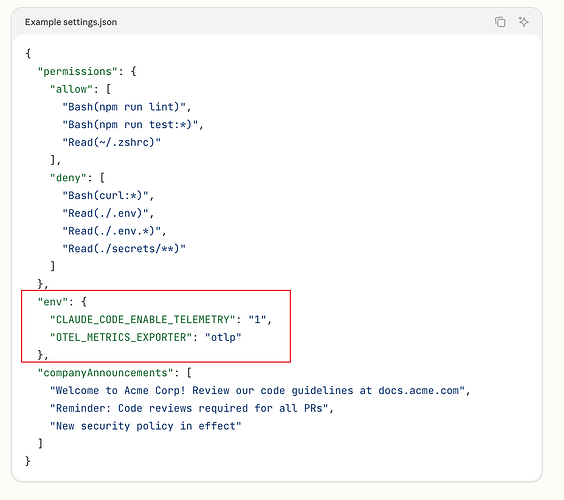Image resolution: width=564 pixels, height=500 pixels.
Task: Click the 'Example settings.json' title
Action: pyautogui.click(x=71, y=22)
